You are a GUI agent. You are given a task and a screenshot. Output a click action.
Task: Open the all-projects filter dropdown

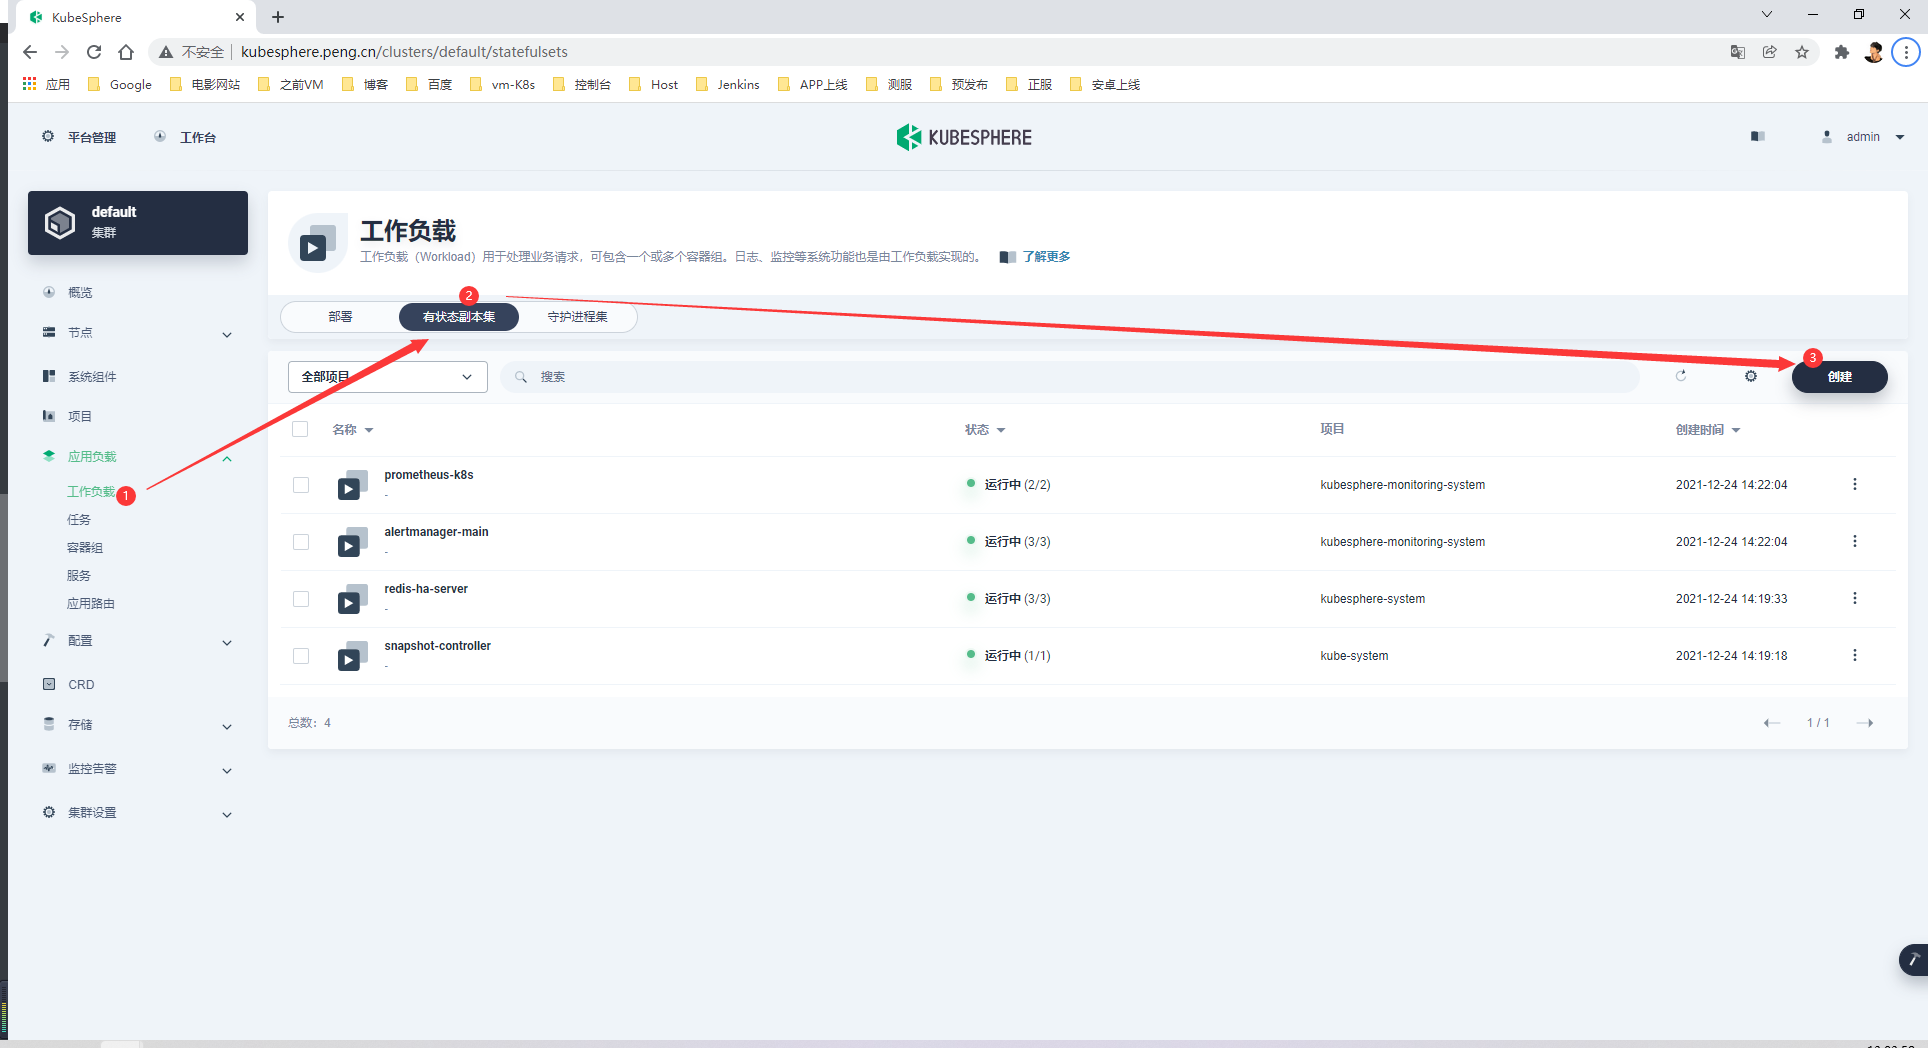pos(388,377)
